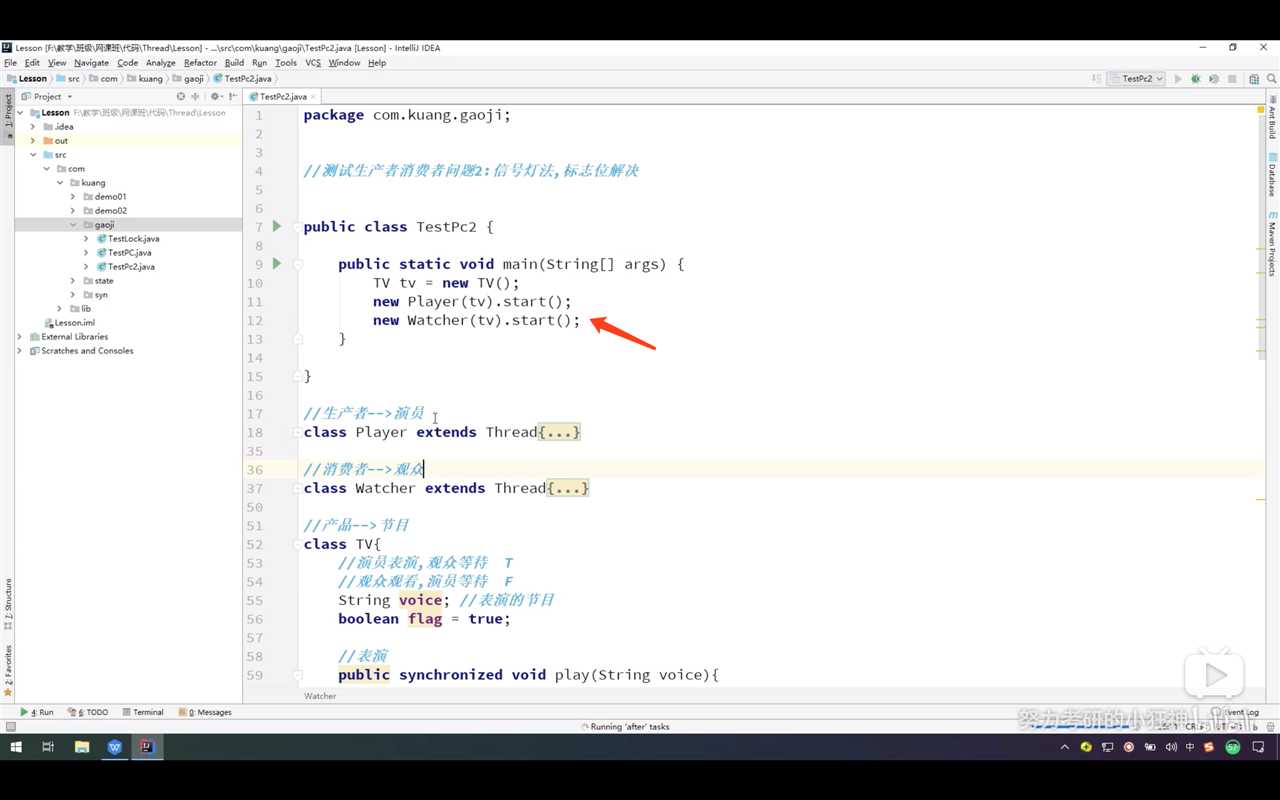Viewport: 1280px width, 800px height.
Task: Close the TestPc2.java editor tab
Action: tap(313, 97)
